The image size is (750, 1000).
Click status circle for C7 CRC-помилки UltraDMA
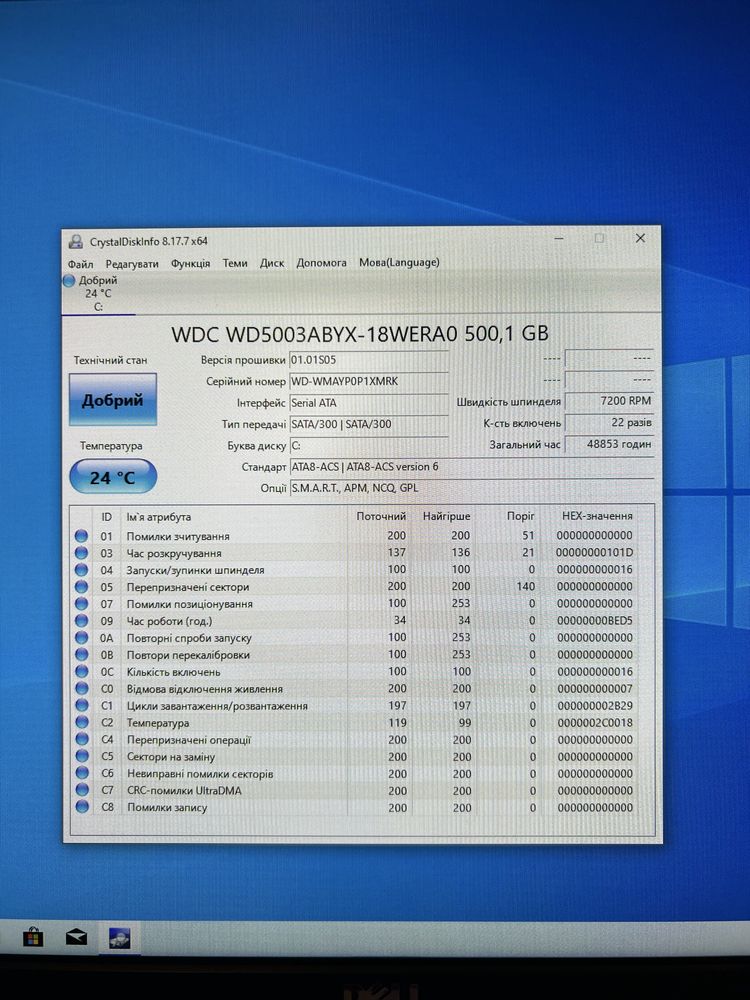[x=81, y=790]
